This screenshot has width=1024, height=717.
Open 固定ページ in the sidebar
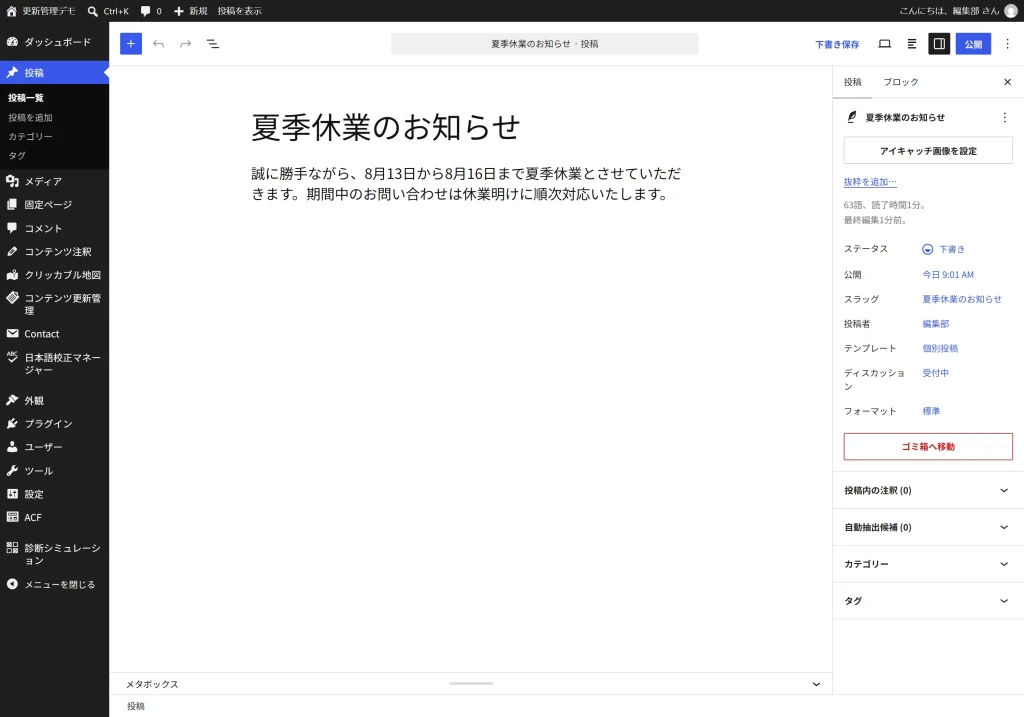point(54,204)
